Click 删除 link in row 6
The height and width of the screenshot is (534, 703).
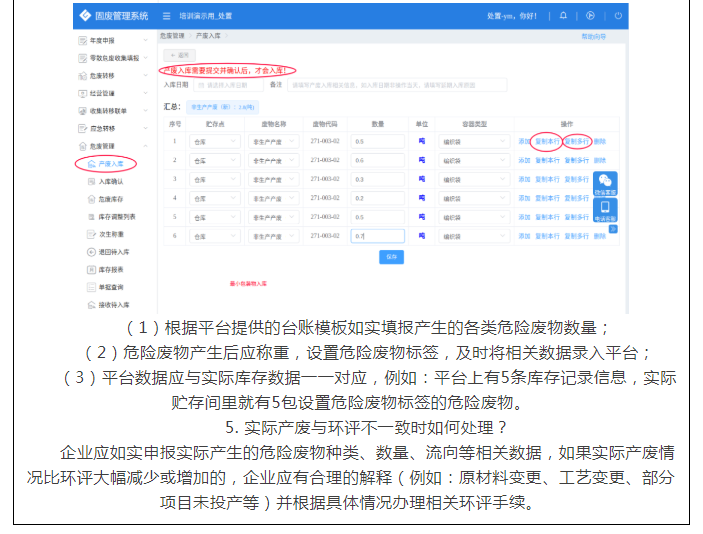coord(599,236)
